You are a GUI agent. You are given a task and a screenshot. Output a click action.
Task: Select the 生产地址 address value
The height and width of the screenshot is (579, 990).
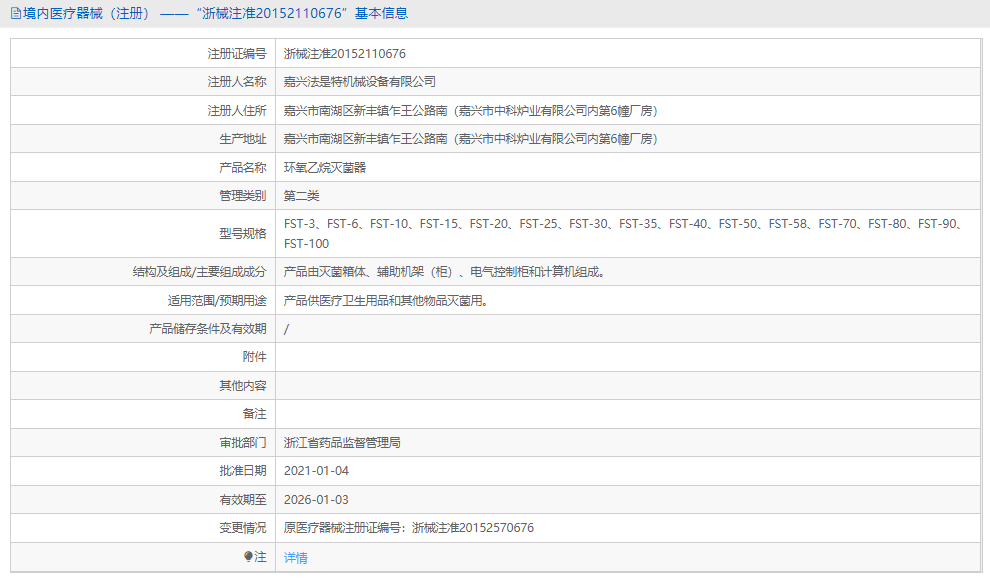(471, 139)
